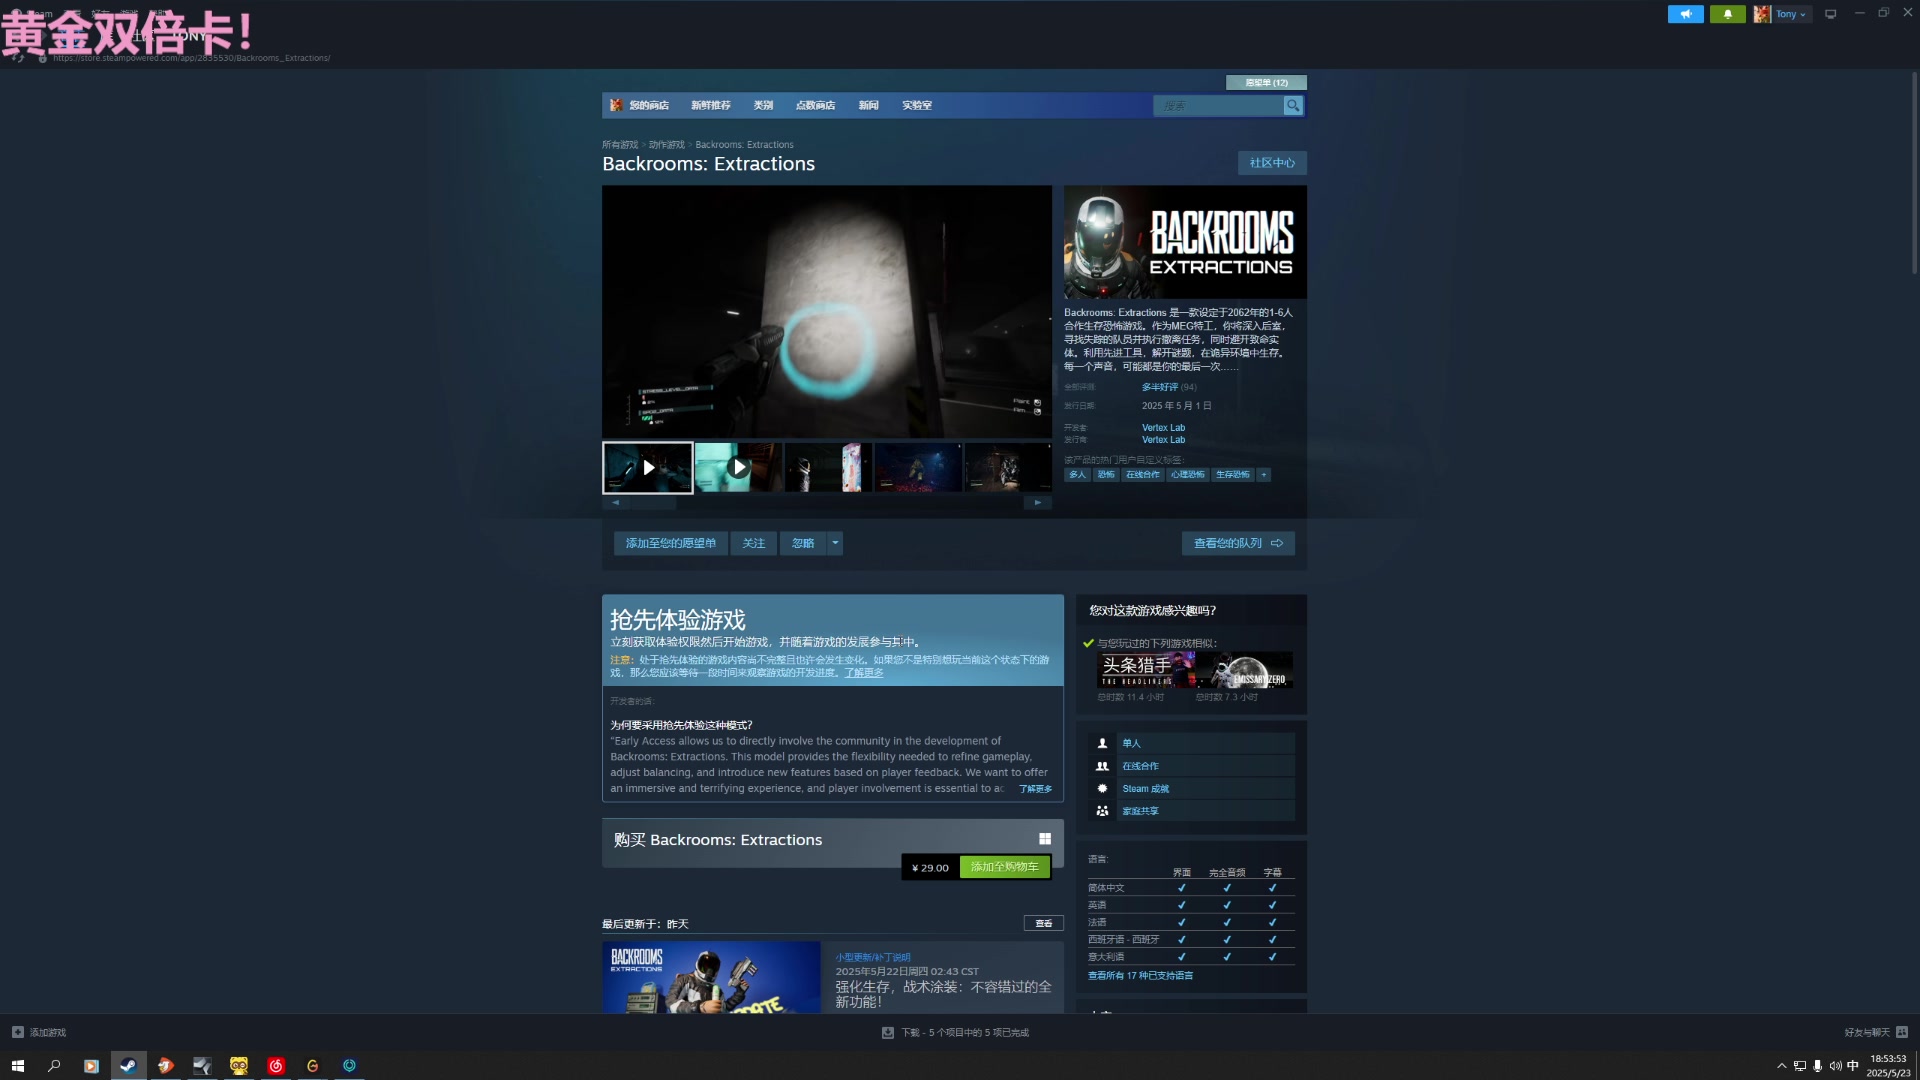Open the 多半好评 reviews link
This screenshot has width=1920, height=1080.
click(1160, 387)
